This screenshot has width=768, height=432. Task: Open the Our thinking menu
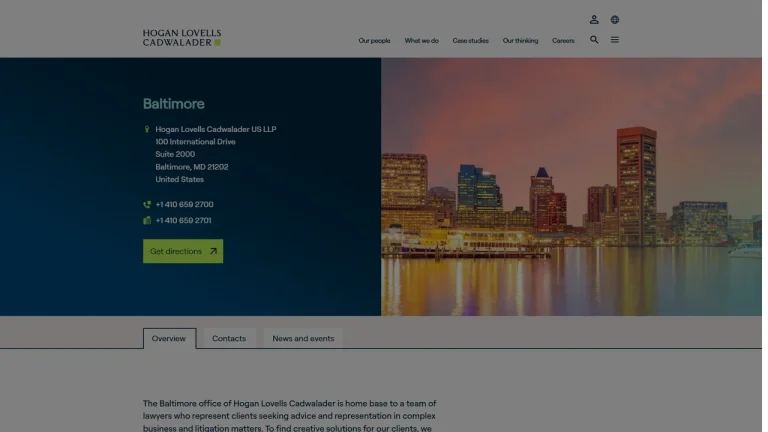coord(520,41)
